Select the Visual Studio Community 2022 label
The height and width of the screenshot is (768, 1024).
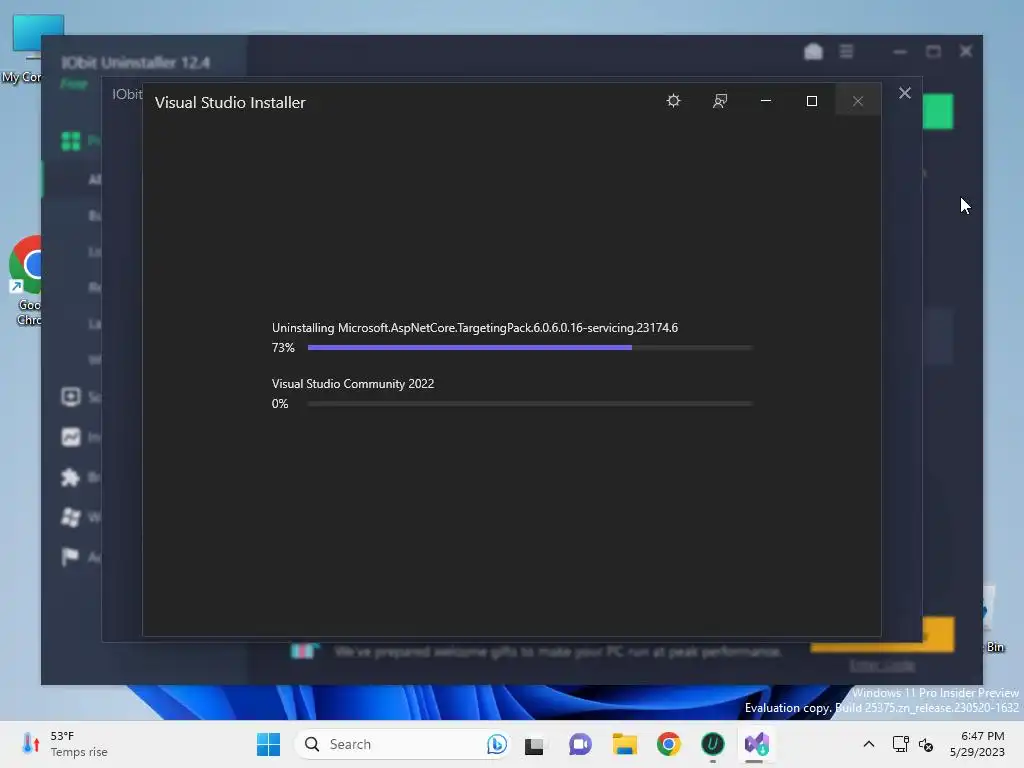tap(353, 384)
